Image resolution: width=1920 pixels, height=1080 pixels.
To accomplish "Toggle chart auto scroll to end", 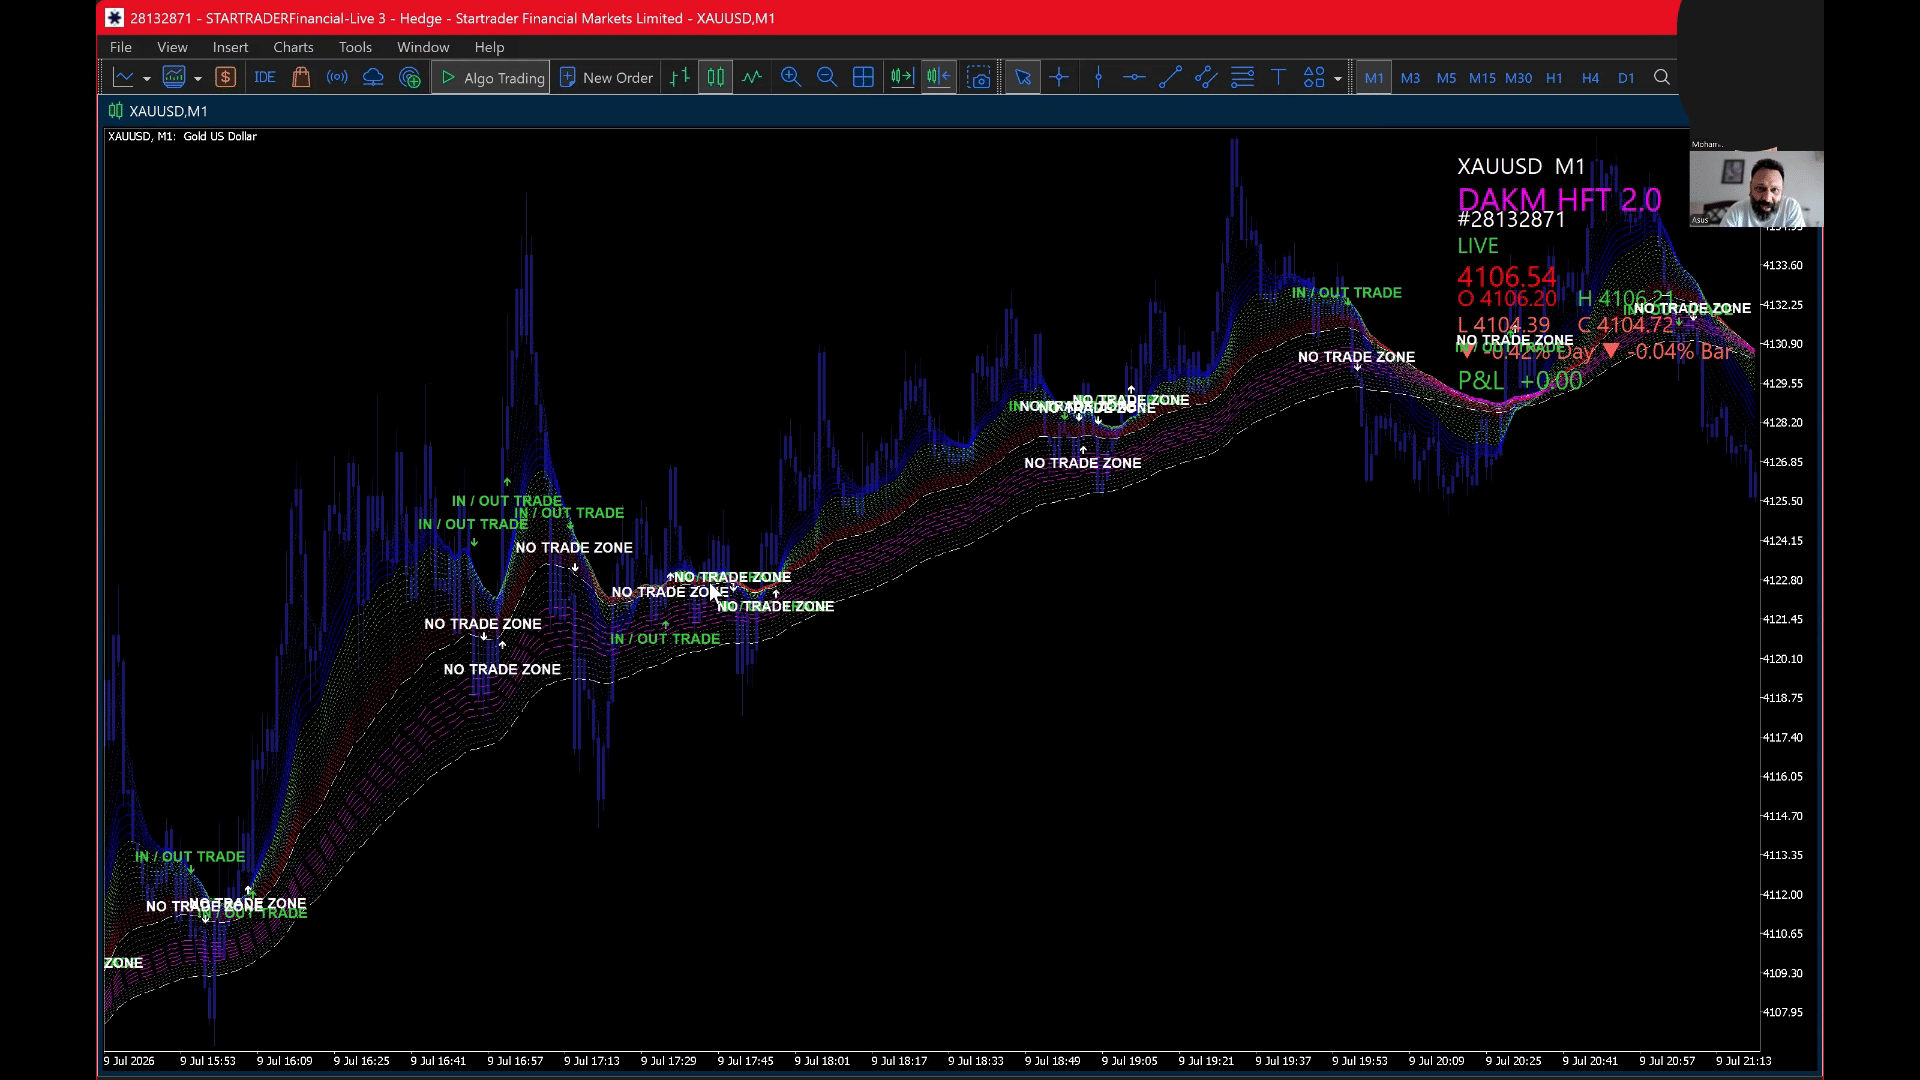I will [x=902, y=77].
